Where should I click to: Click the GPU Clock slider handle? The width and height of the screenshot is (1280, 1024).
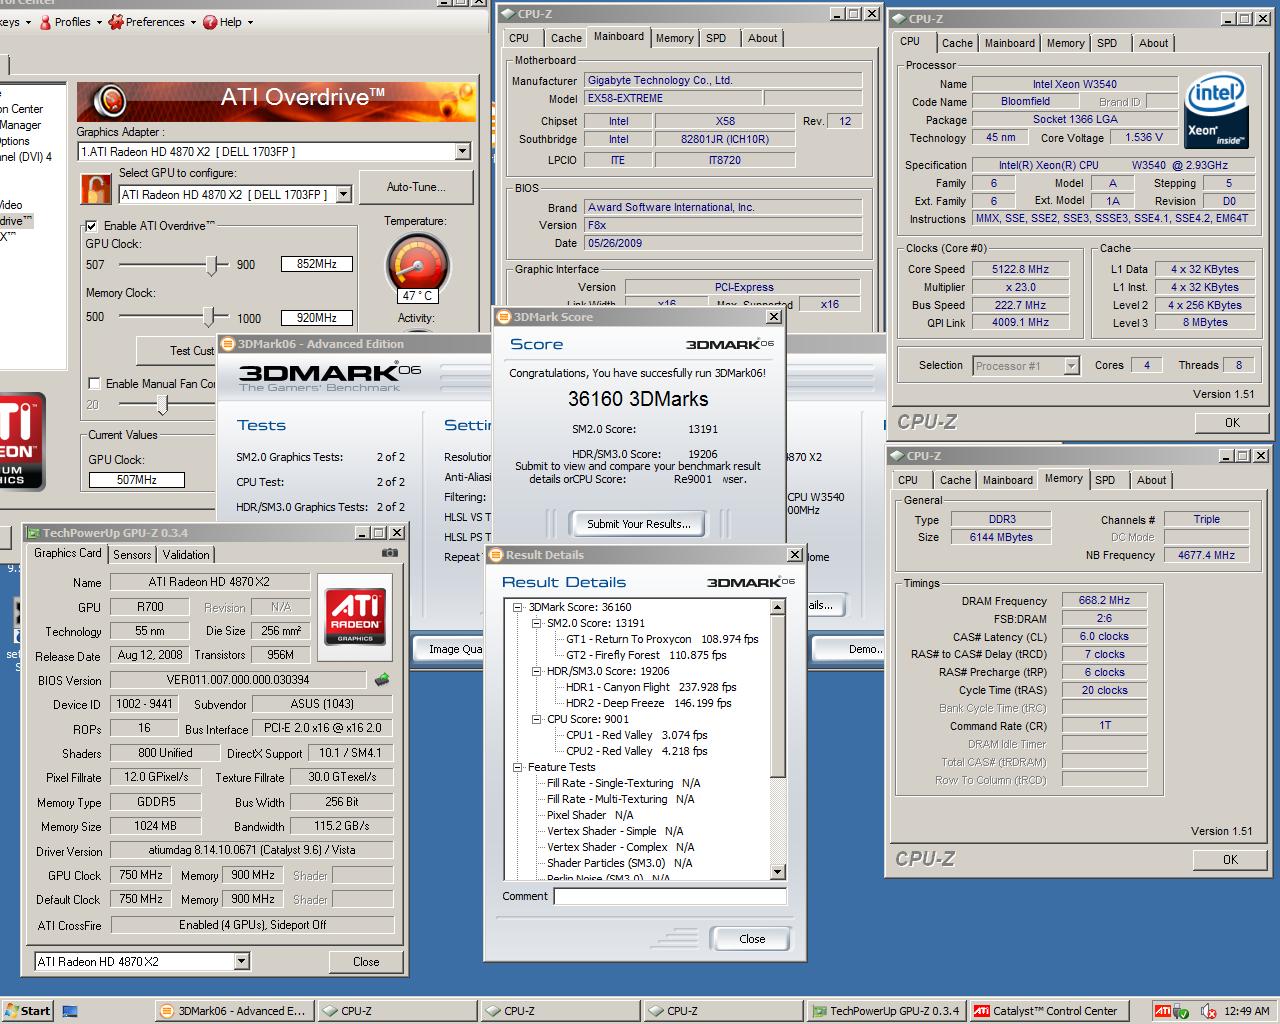(212, 265)
